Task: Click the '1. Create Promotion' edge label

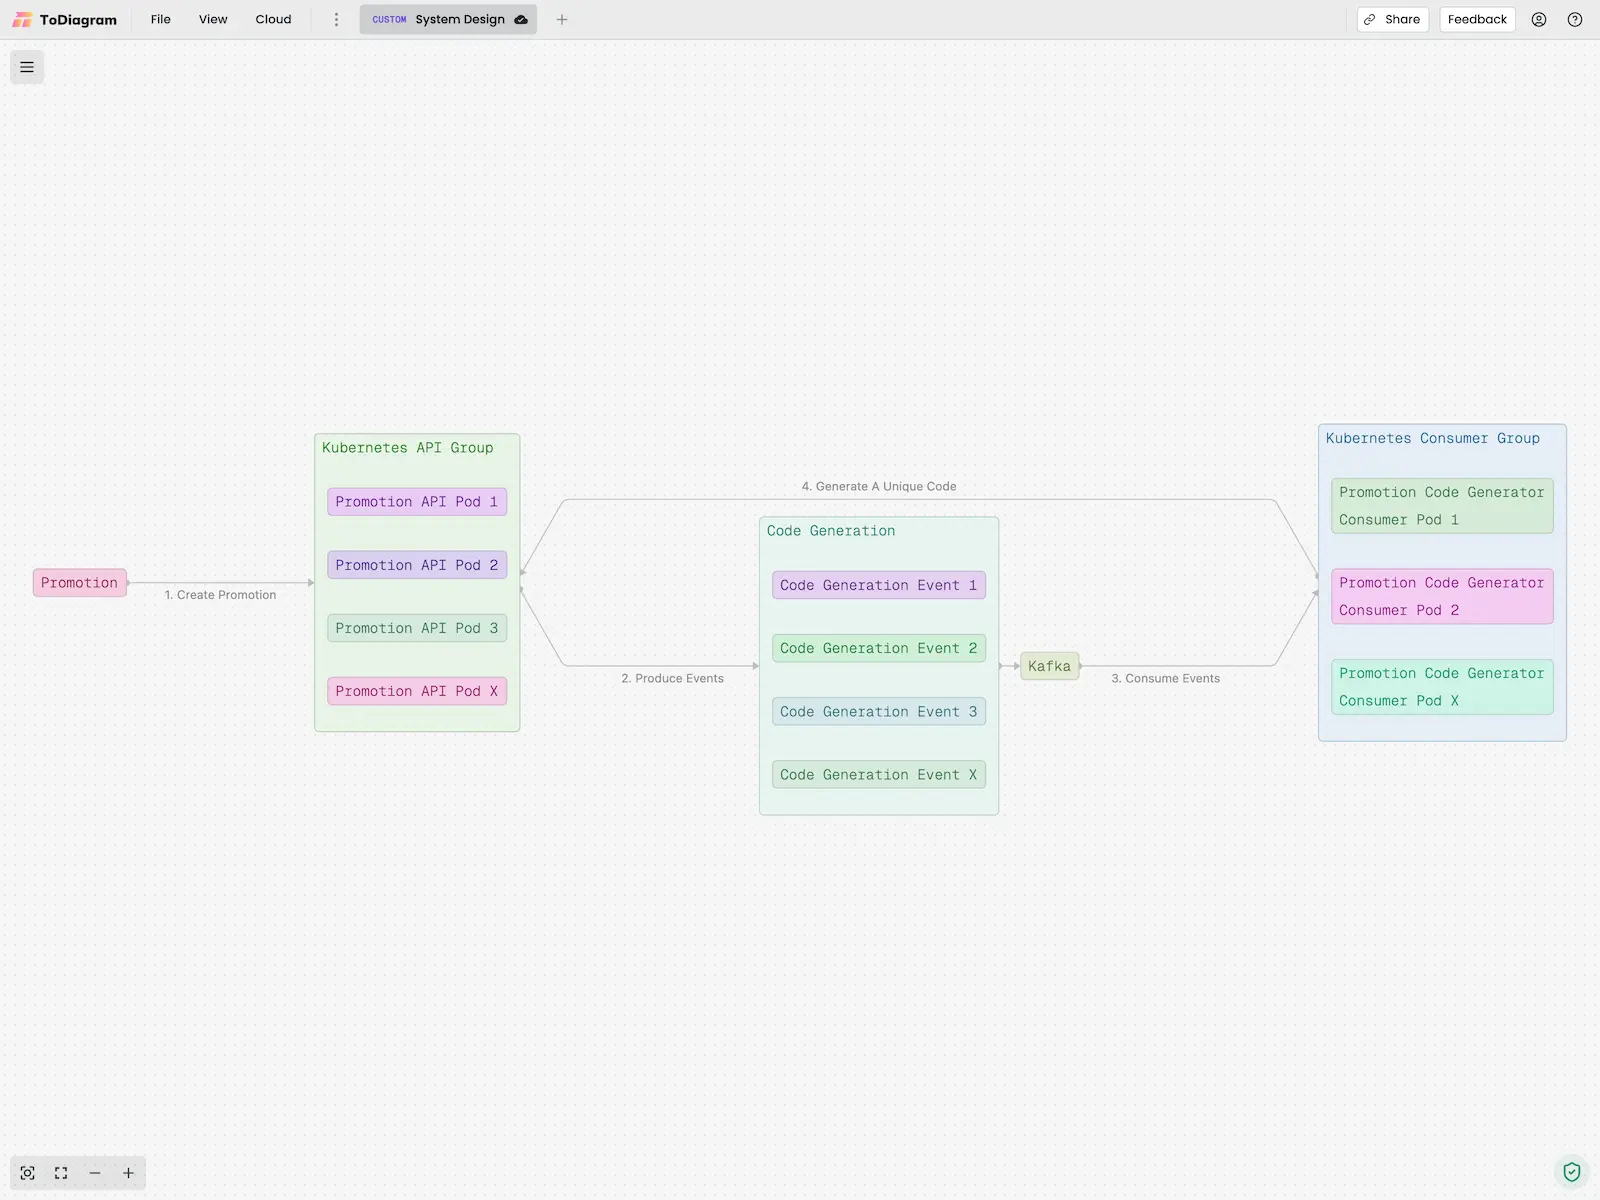Action: pyautogui.click(x=221, y=595)
